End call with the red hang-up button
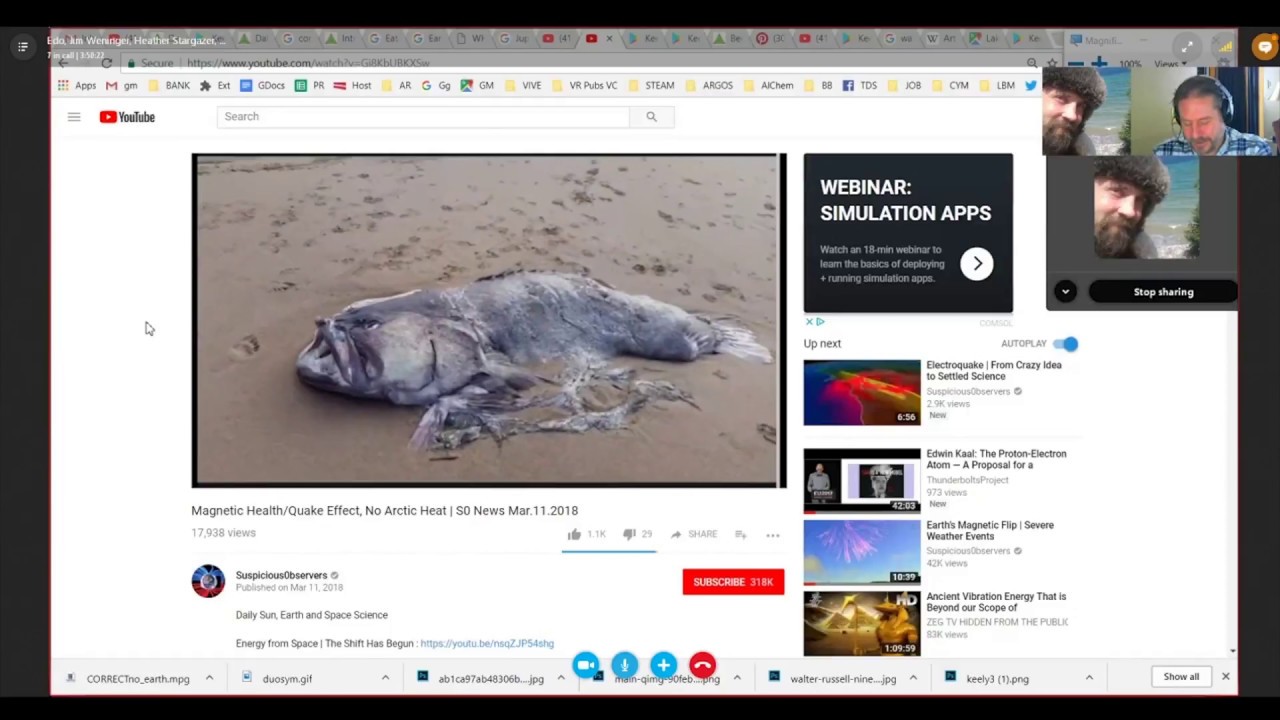The width and height of the screenshot is (1280, 720). coord(702,665)
